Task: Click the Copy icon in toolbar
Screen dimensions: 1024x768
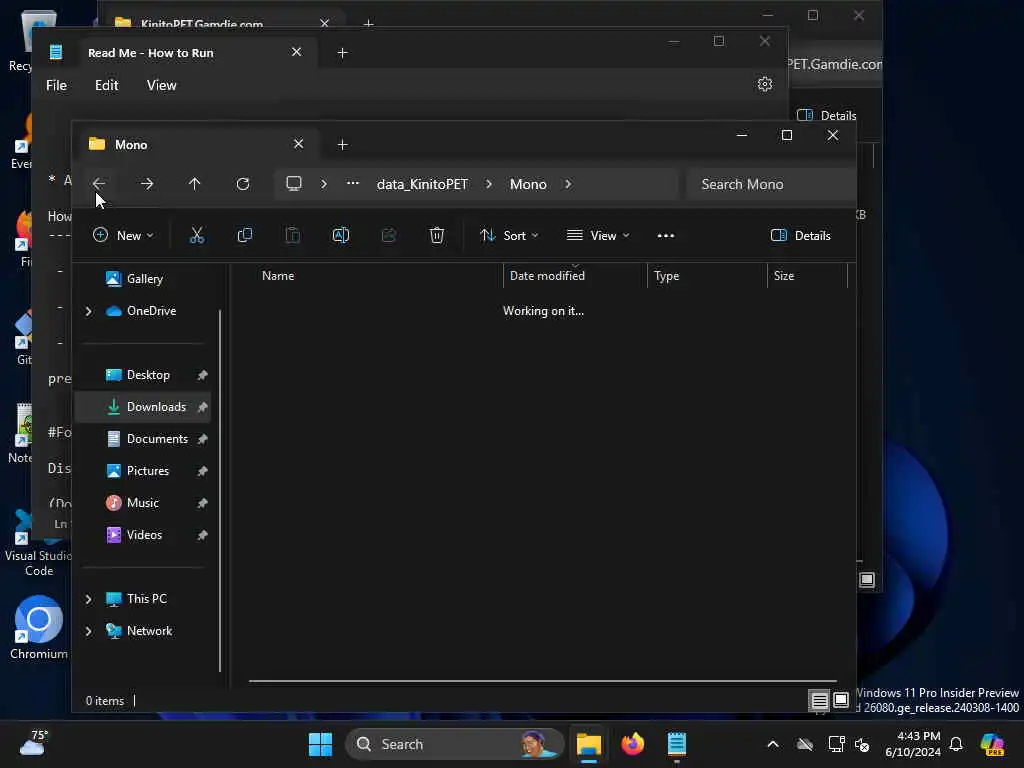Action: tap(245, 236)
